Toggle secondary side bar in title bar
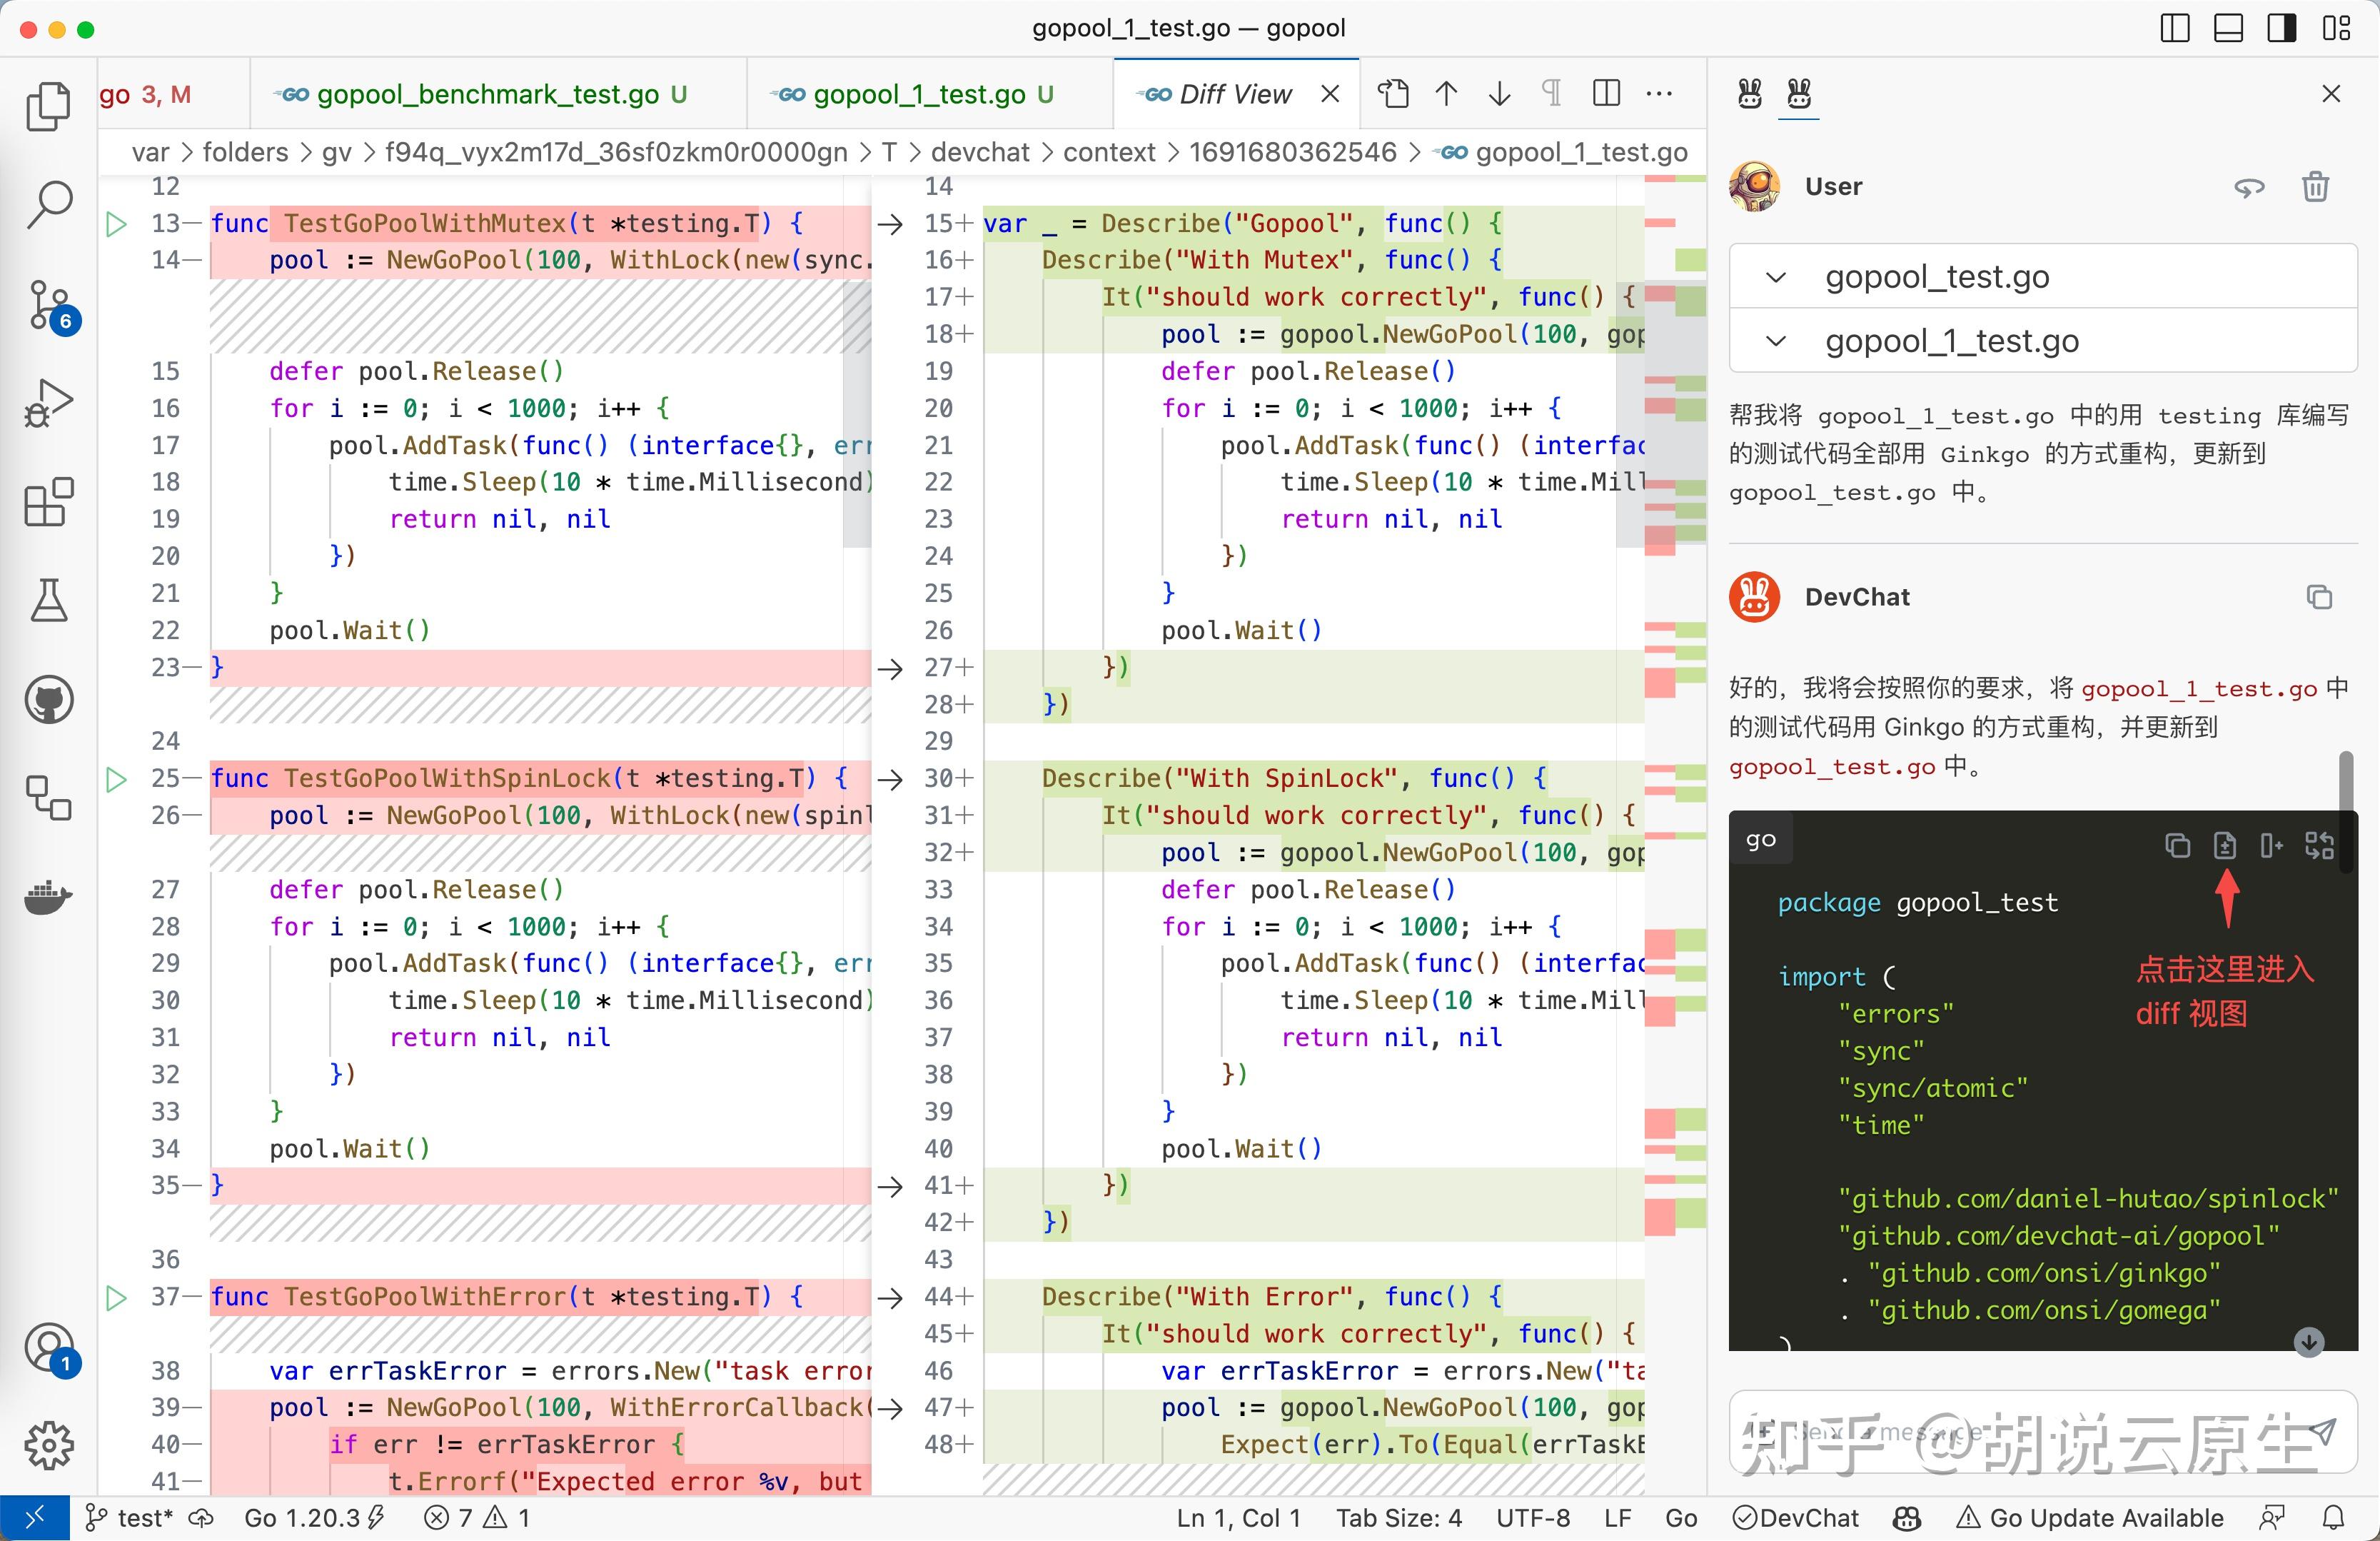The width and height of the screenshot is (2380, 1541). pos(2281,28)
